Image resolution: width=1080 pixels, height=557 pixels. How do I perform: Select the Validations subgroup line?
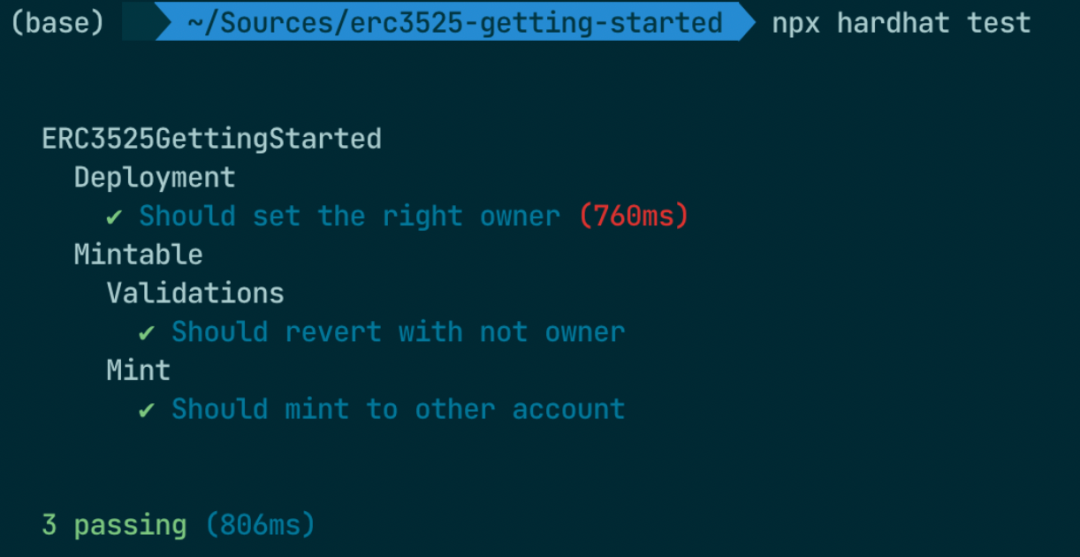click(195, 293)
